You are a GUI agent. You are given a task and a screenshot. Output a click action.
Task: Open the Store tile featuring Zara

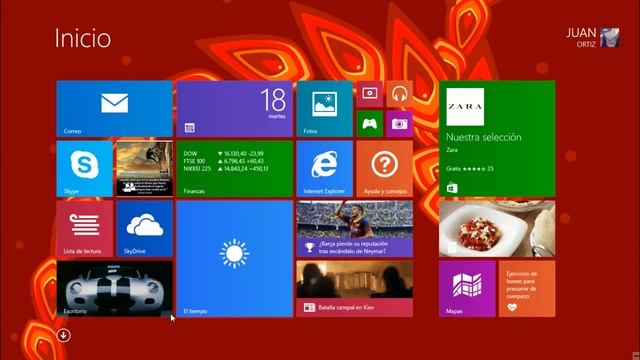497,139
